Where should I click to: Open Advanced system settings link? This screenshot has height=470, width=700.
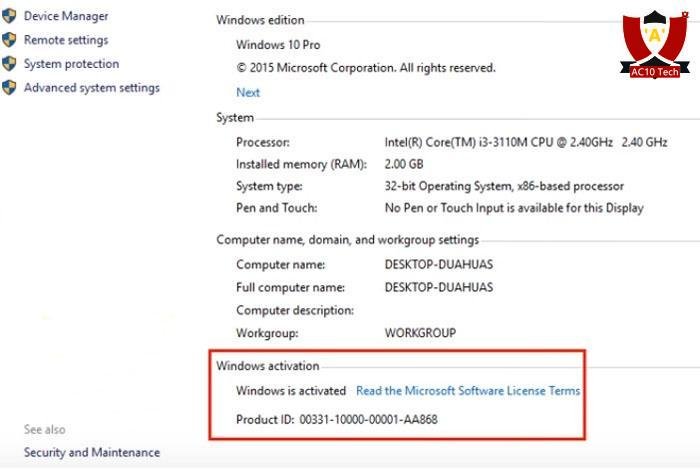click(x=92, y=88)
